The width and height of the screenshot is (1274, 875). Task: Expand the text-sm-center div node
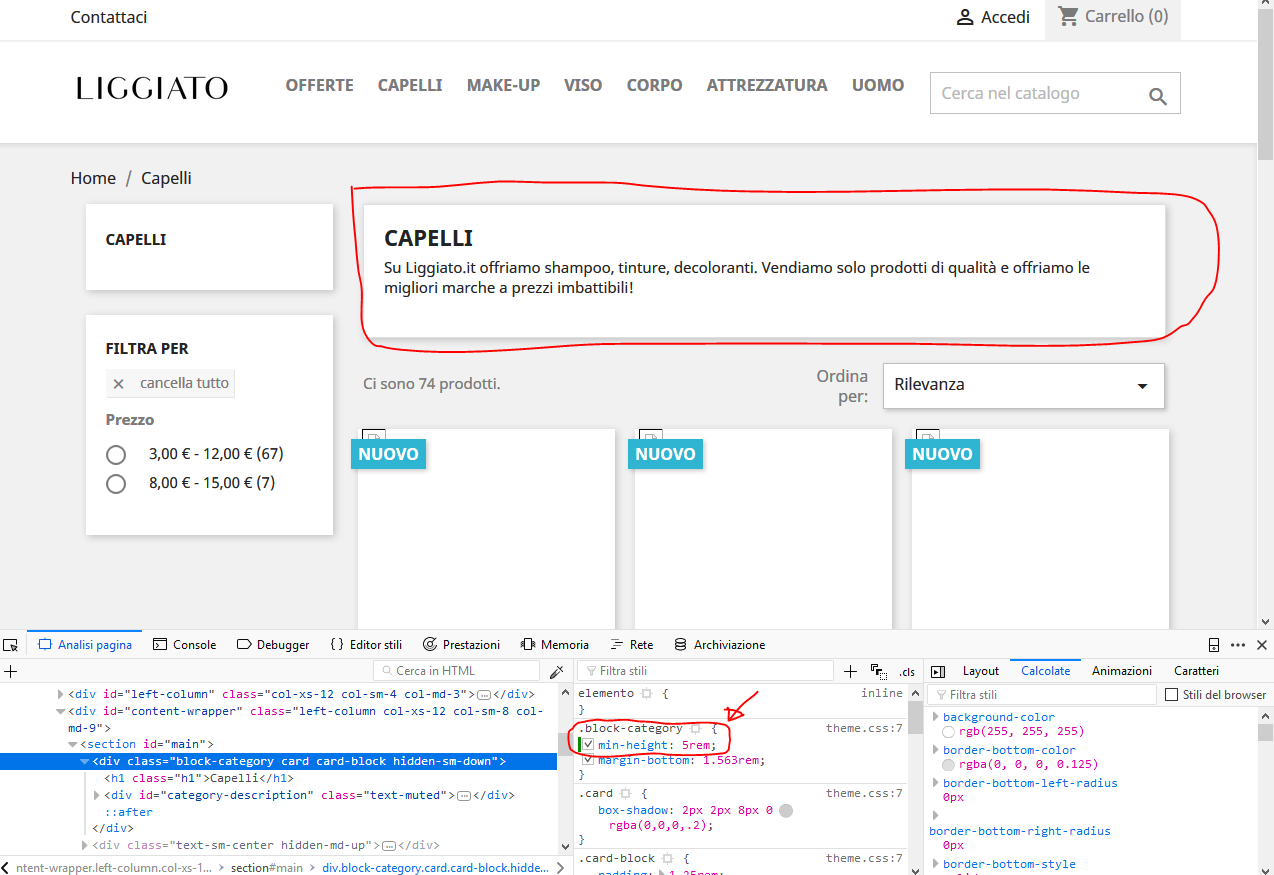pyautogui.click(x=85, y=845)
